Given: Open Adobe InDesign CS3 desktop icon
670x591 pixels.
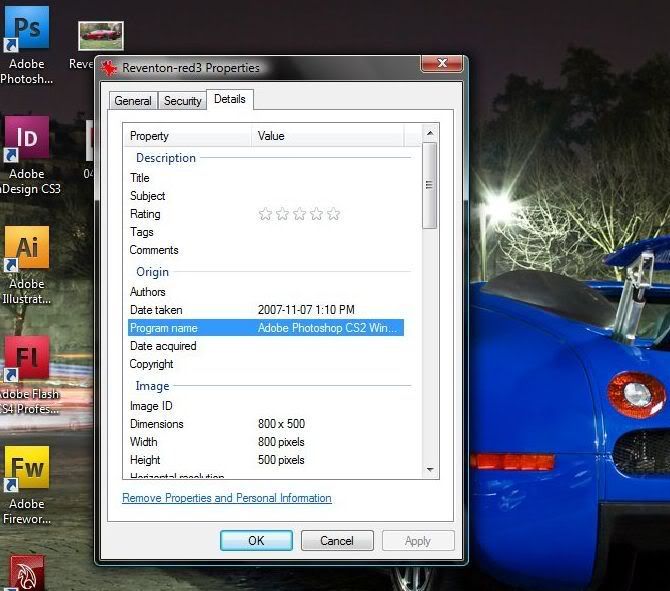Looking at the screenshot, I should (27, 138).
